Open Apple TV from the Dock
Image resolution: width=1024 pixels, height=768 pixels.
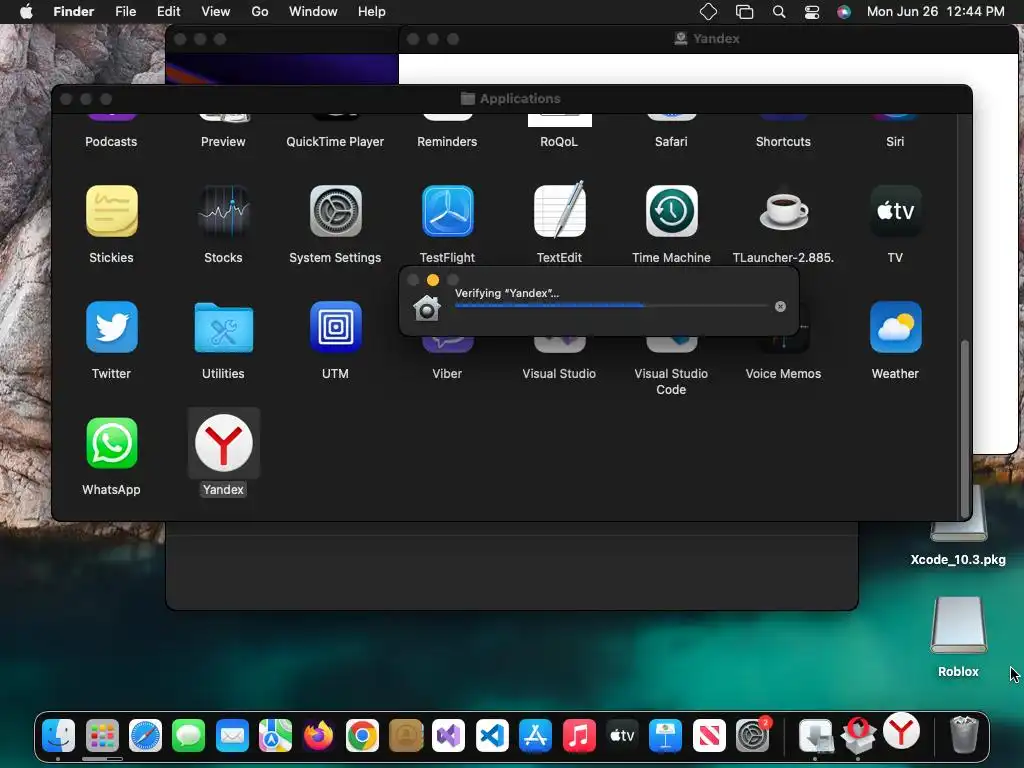(622, 736)
